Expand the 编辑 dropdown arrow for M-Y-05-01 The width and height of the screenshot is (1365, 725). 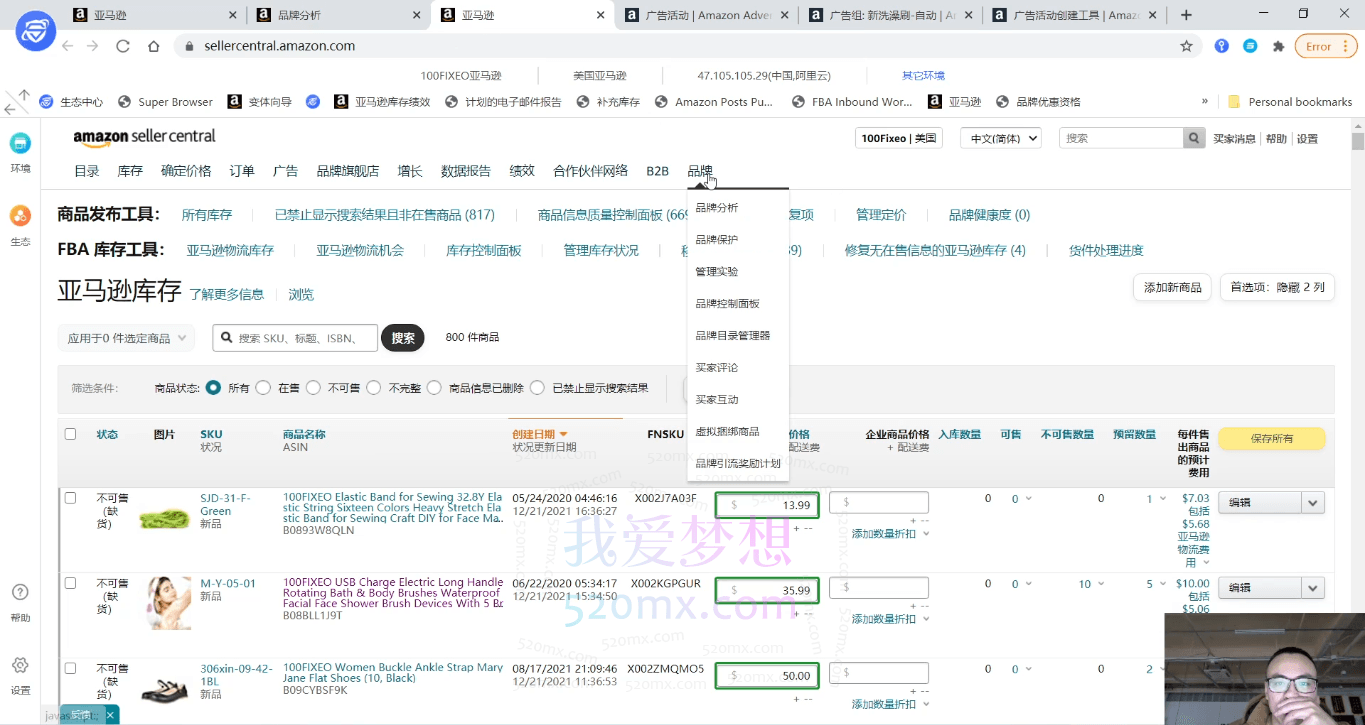(1313, 588)
